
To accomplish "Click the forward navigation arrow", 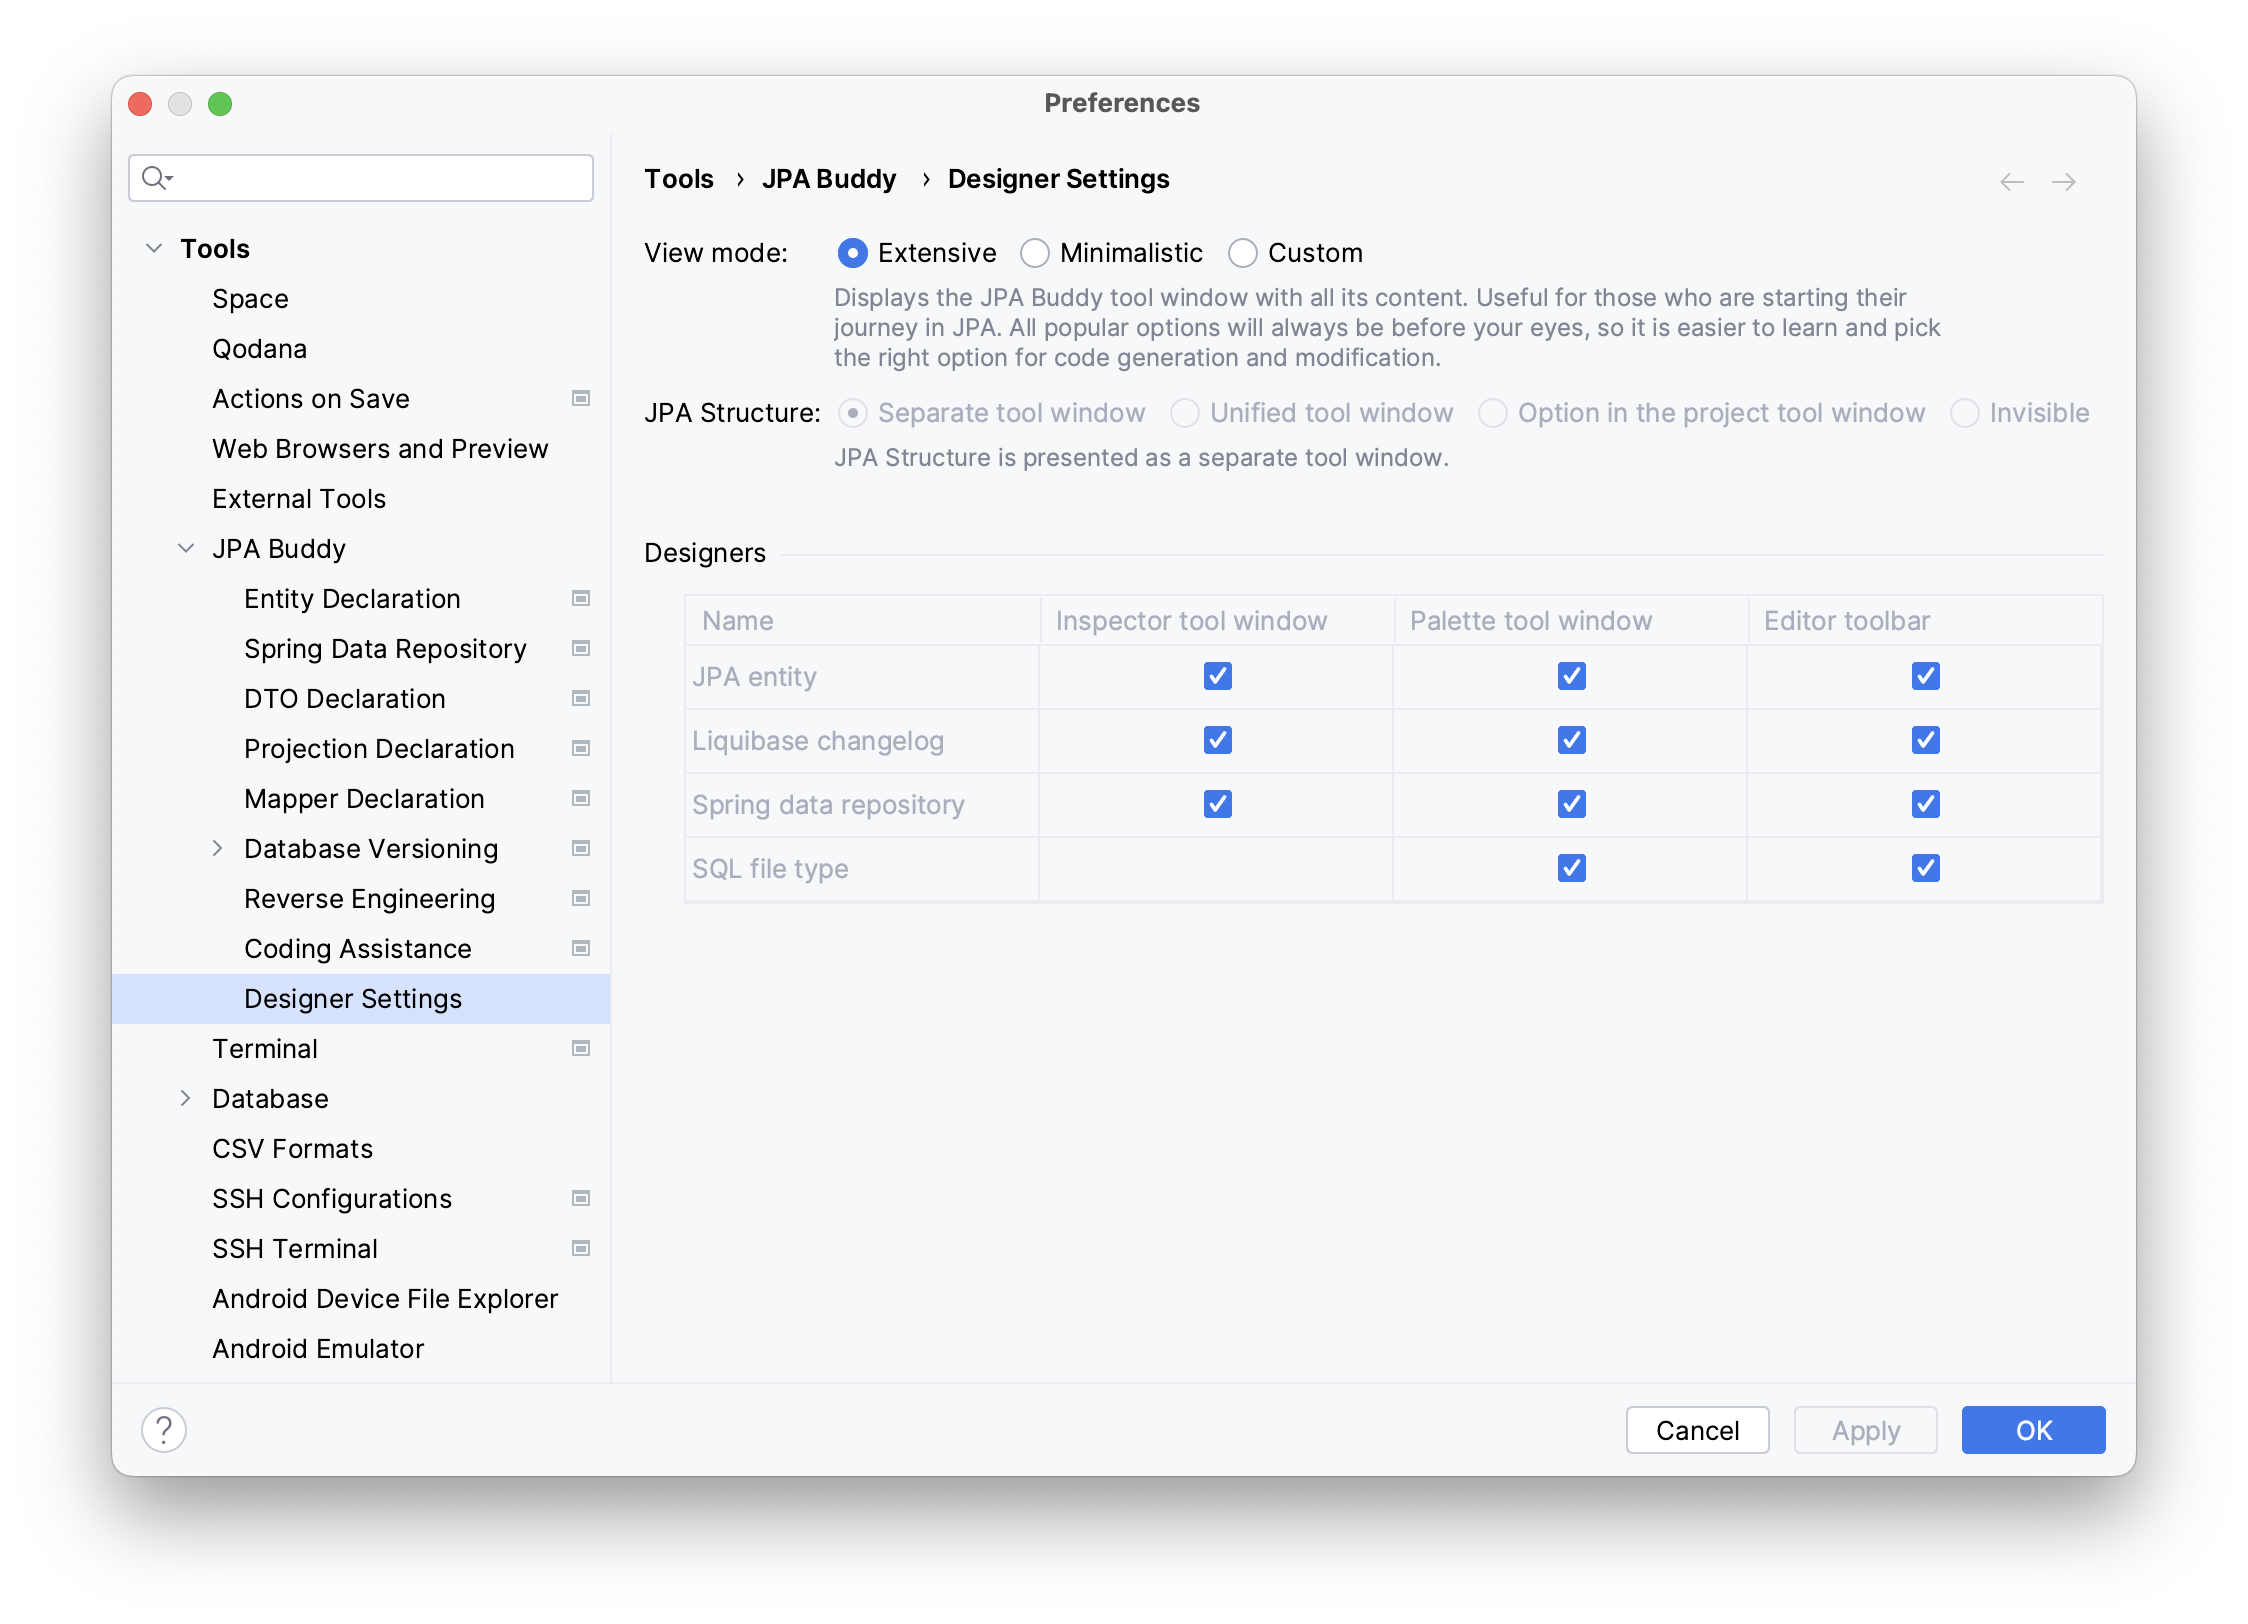I will coord(2063,182).
